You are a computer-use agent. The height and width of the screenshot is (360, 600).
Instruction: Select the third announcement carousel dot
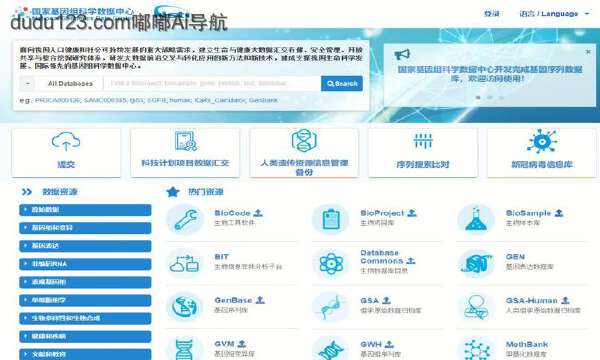pyautogui.click(x=501, y=98)
